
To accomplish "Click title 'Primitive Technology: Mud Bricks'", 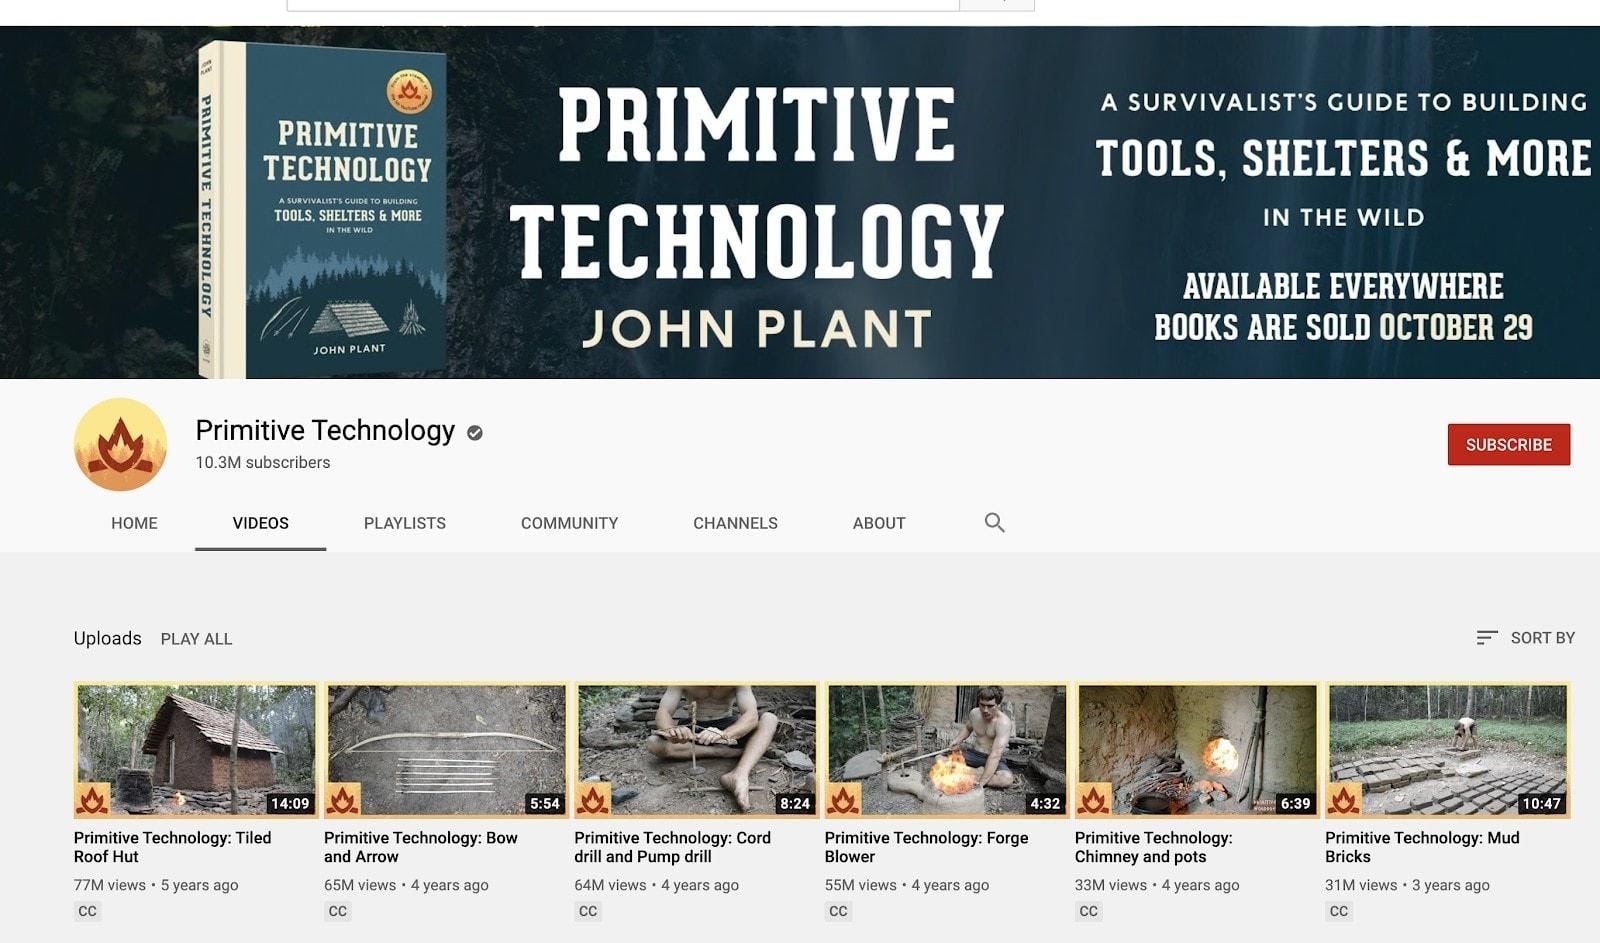I will click(x=1422, y=847).
